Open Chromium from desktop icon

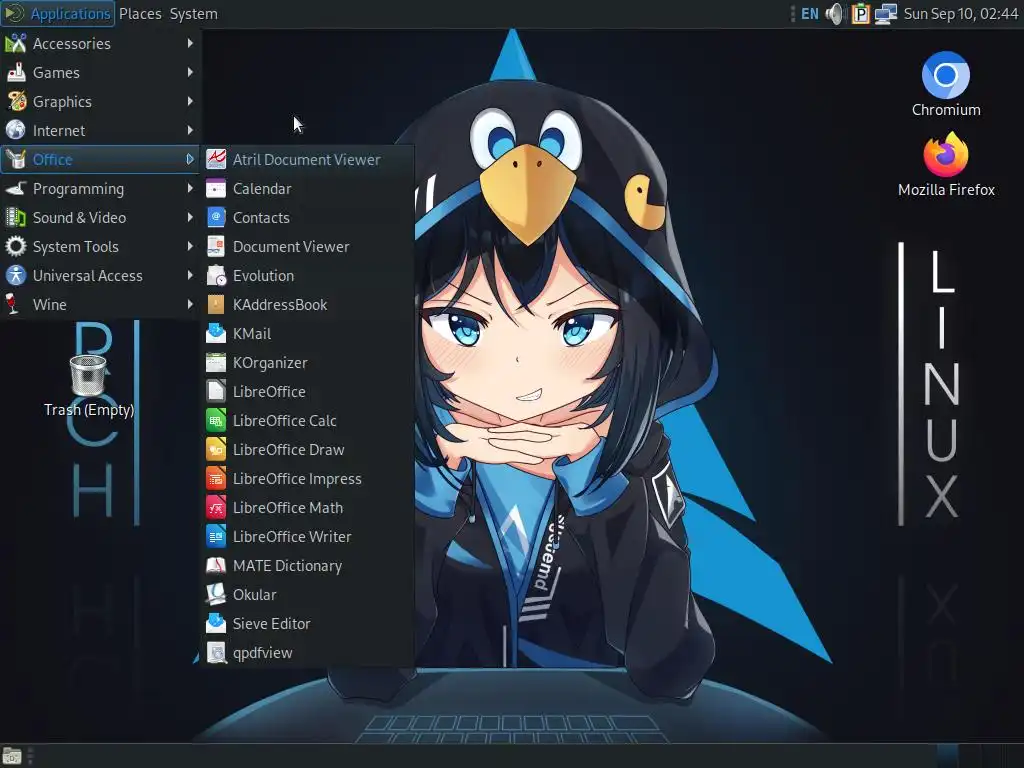946,85
